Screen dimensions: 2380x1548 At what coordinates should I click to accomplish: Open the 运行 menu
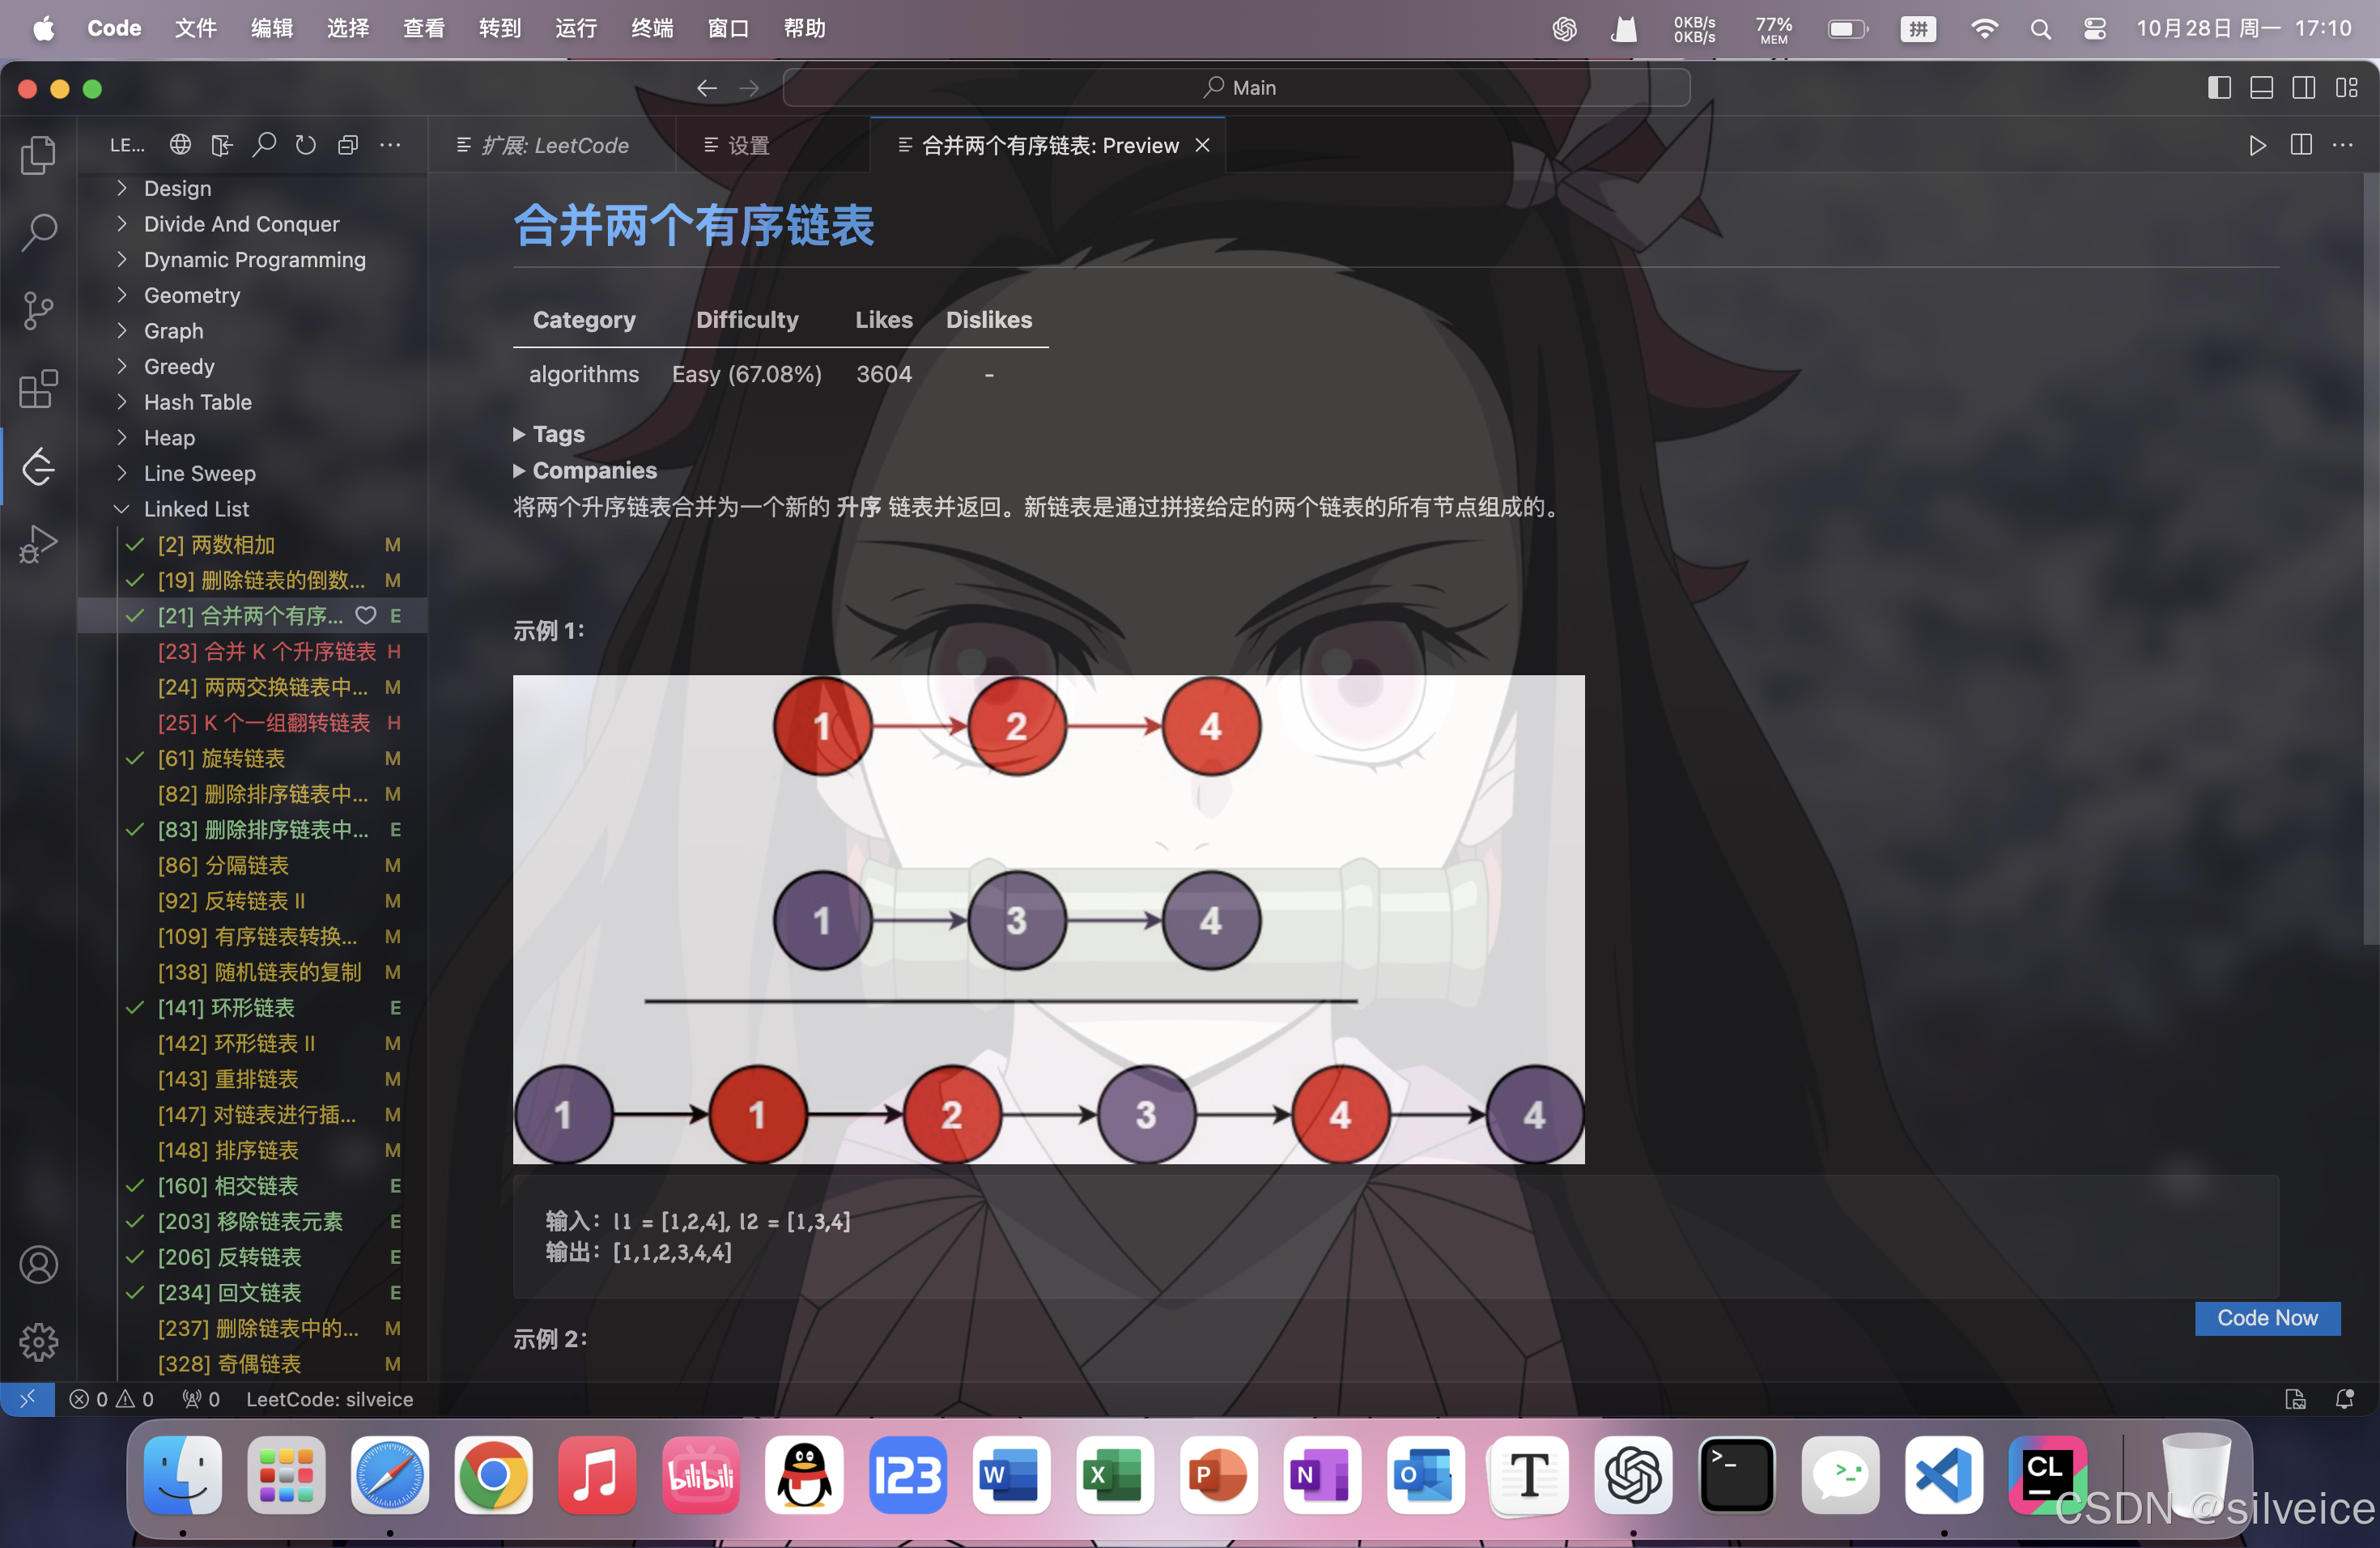[576, 28]
